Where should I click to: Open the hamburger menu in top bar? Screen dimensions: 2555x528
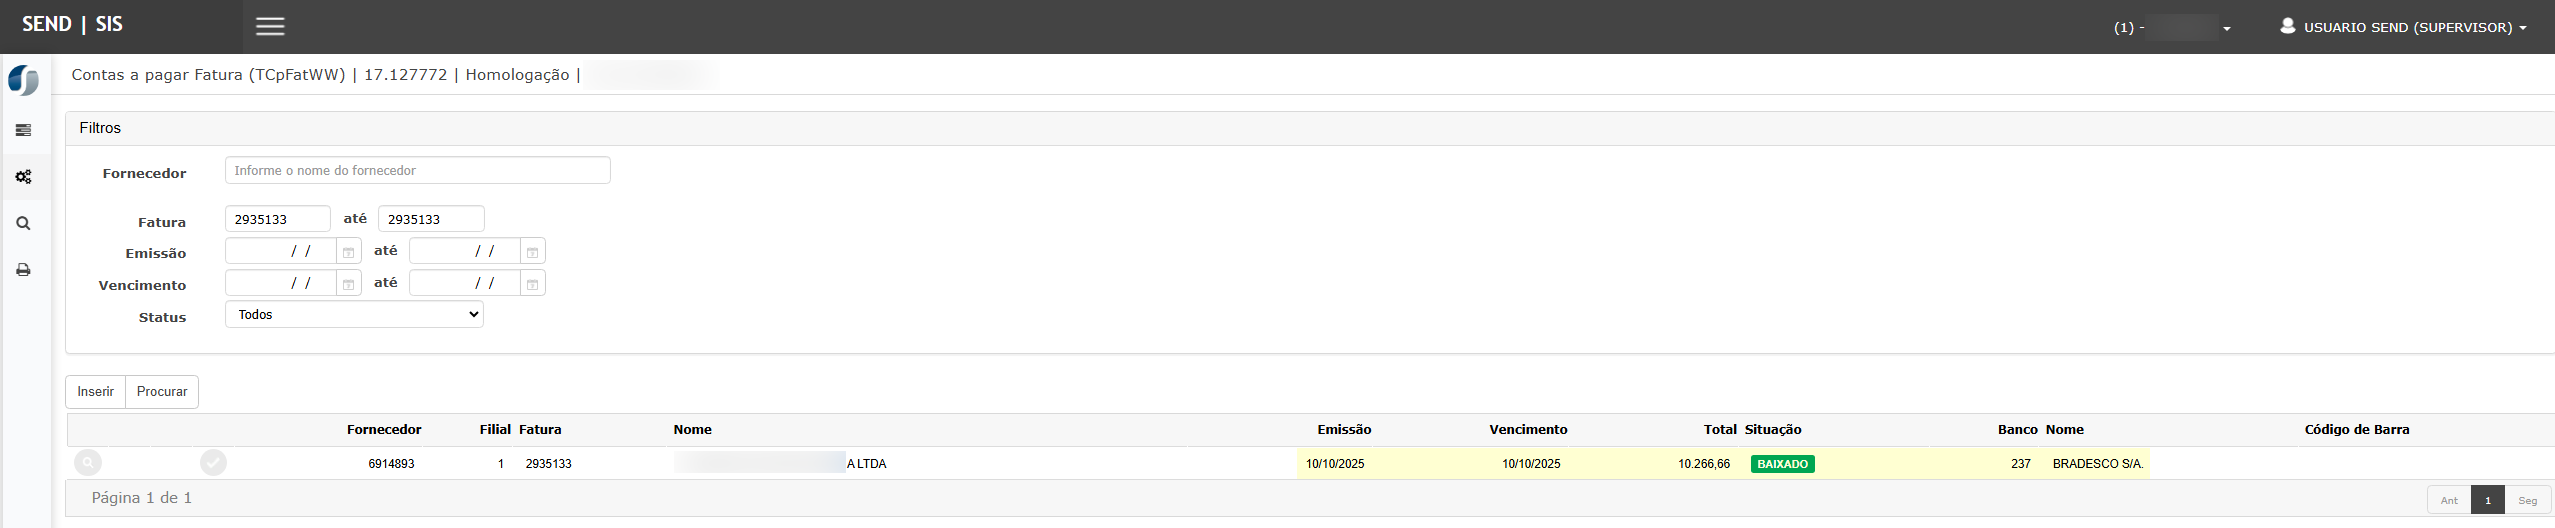click(x=270, y=27)
